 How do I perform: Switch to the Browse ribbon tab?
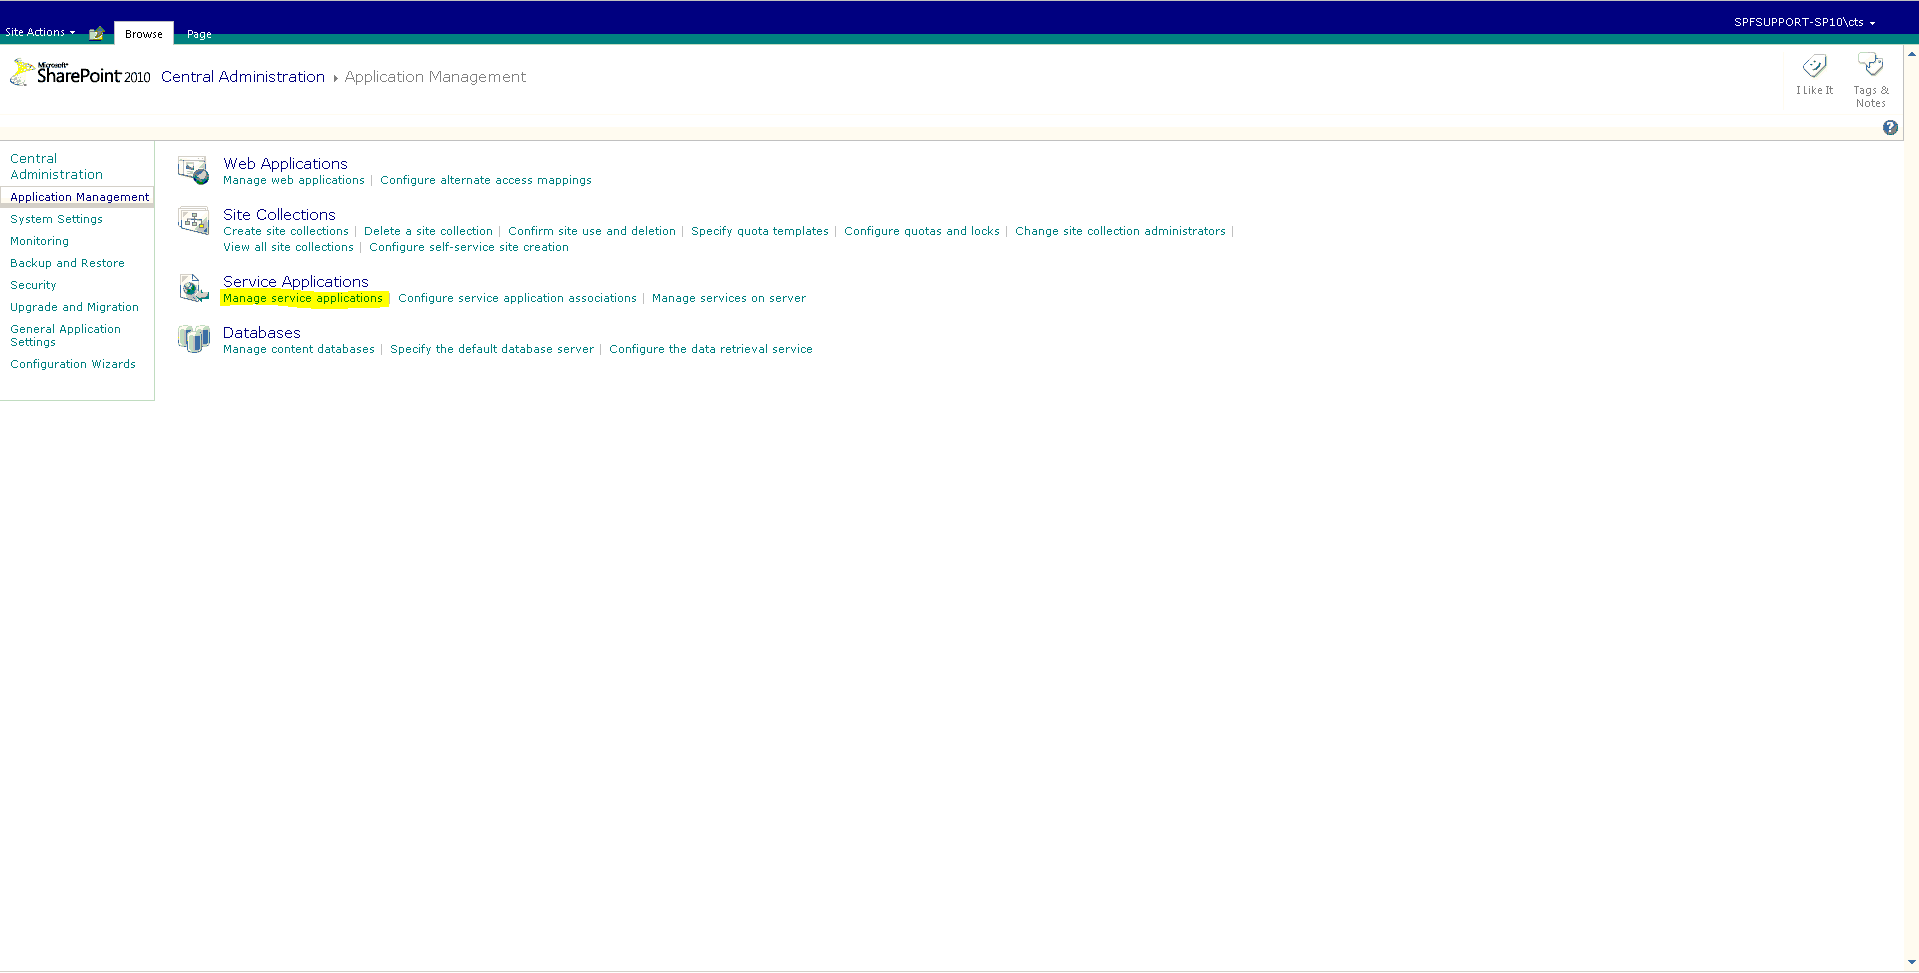pyautogui.click(x=144, y=34)
